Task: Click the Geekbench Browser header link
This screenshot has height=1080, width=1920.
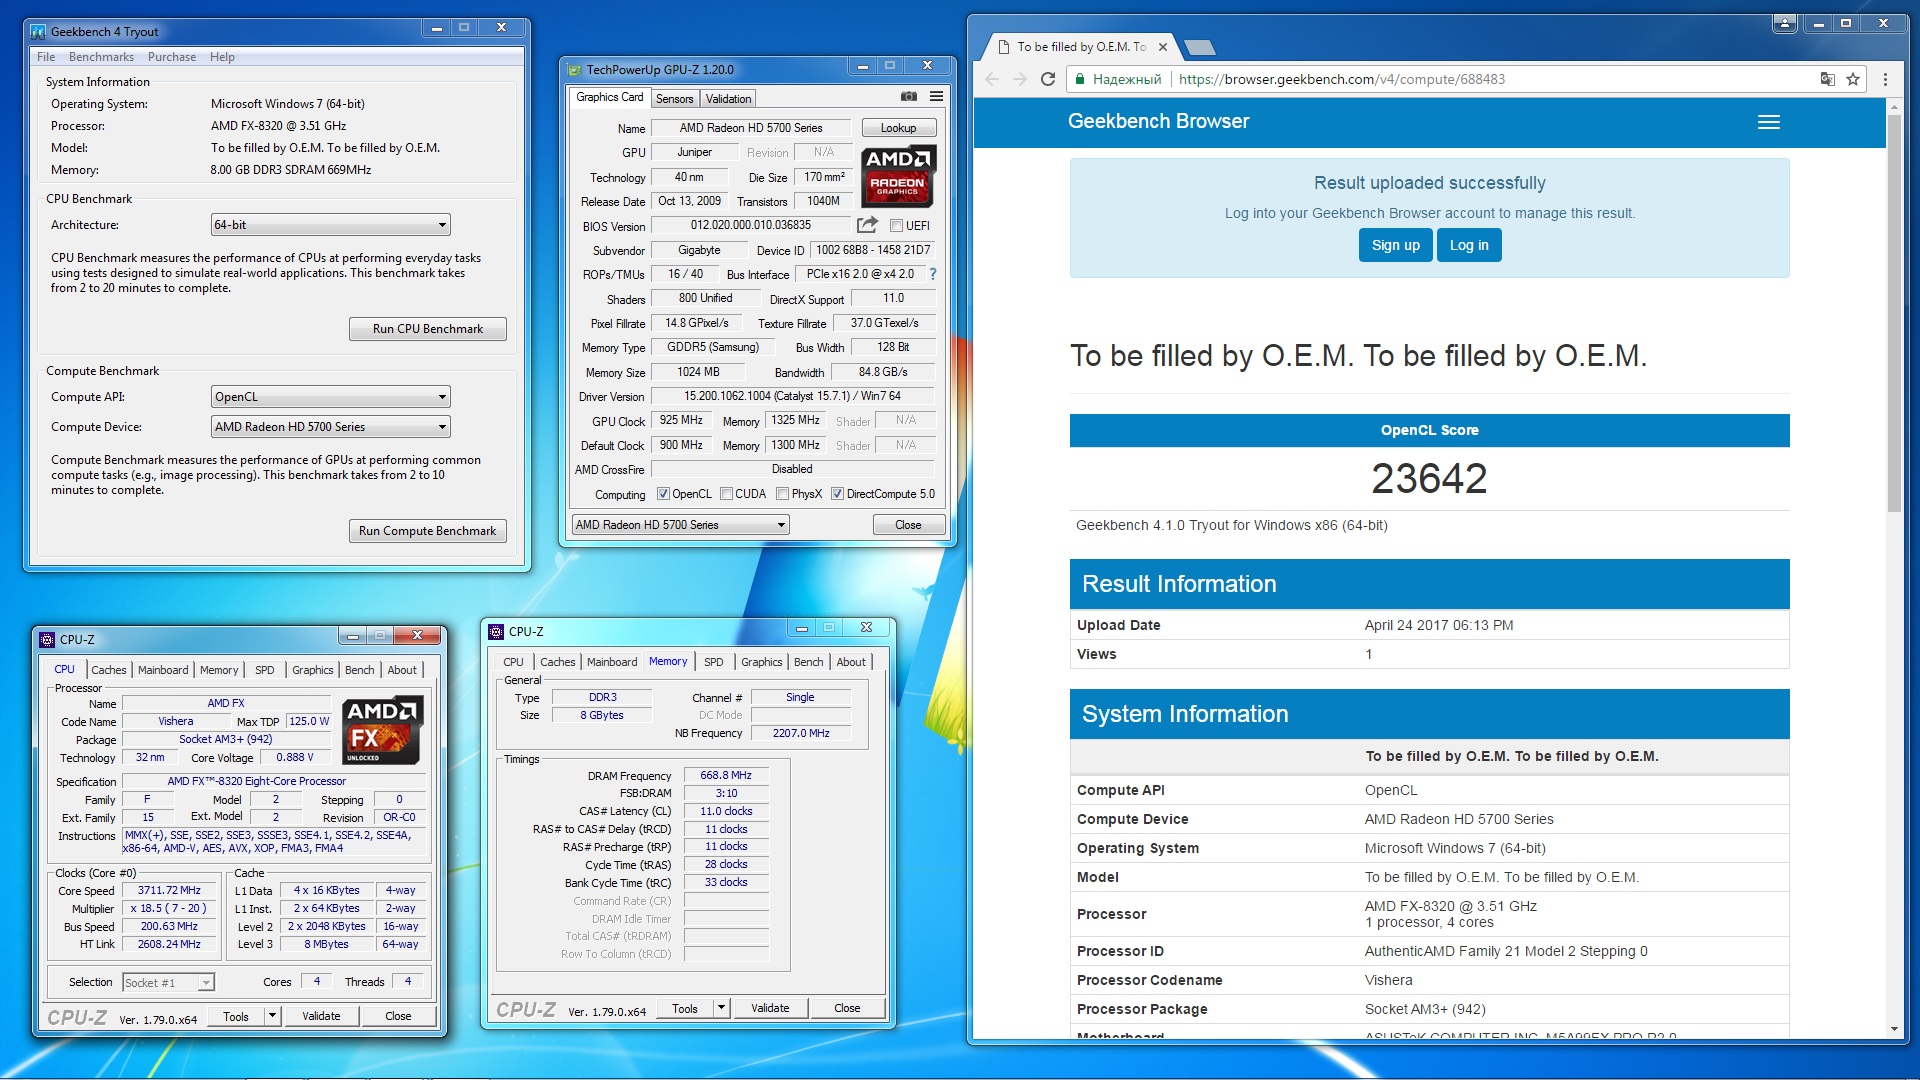Action: 1158,121
